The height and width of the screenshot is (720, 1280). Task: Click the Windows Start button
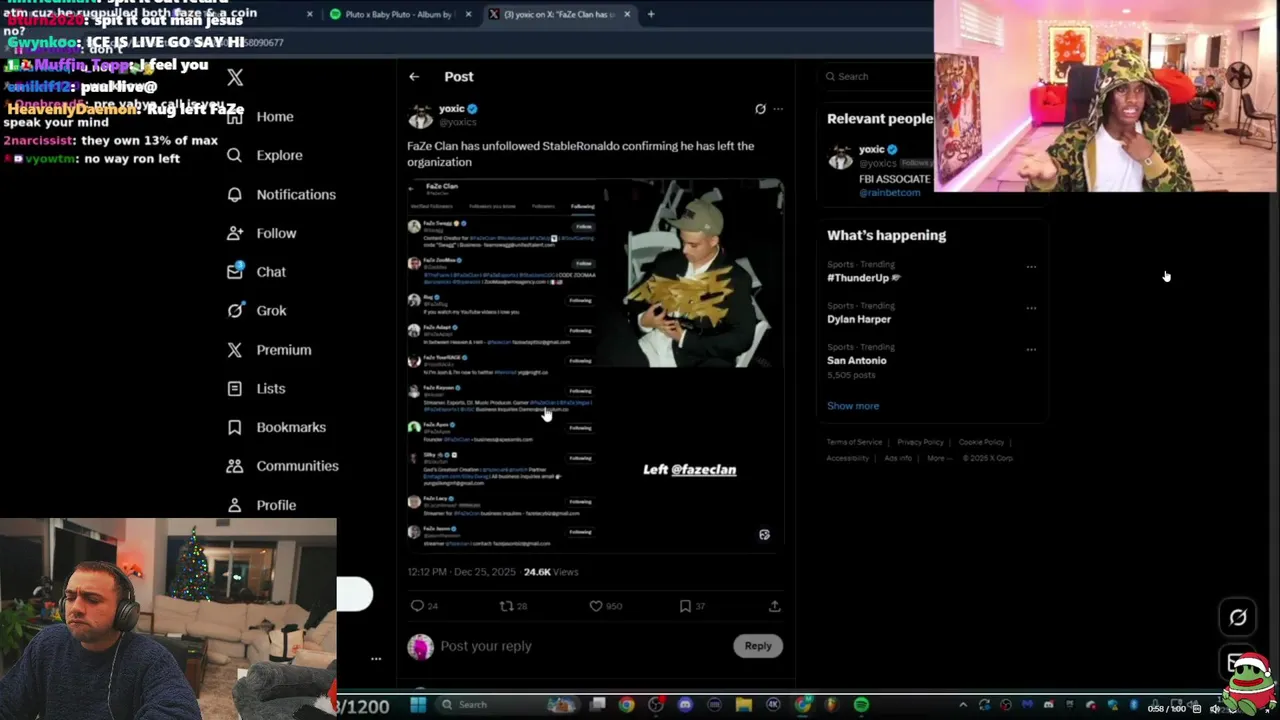(418, 705)
